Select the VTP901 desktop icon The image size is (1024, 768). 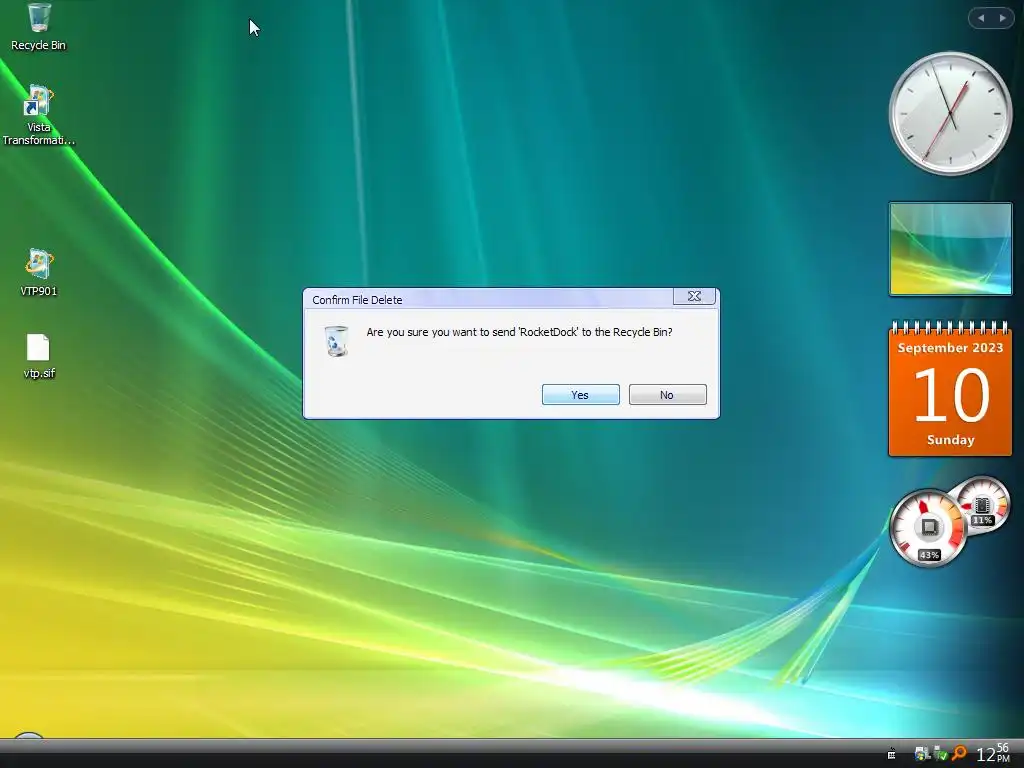[x=39, y=272]
